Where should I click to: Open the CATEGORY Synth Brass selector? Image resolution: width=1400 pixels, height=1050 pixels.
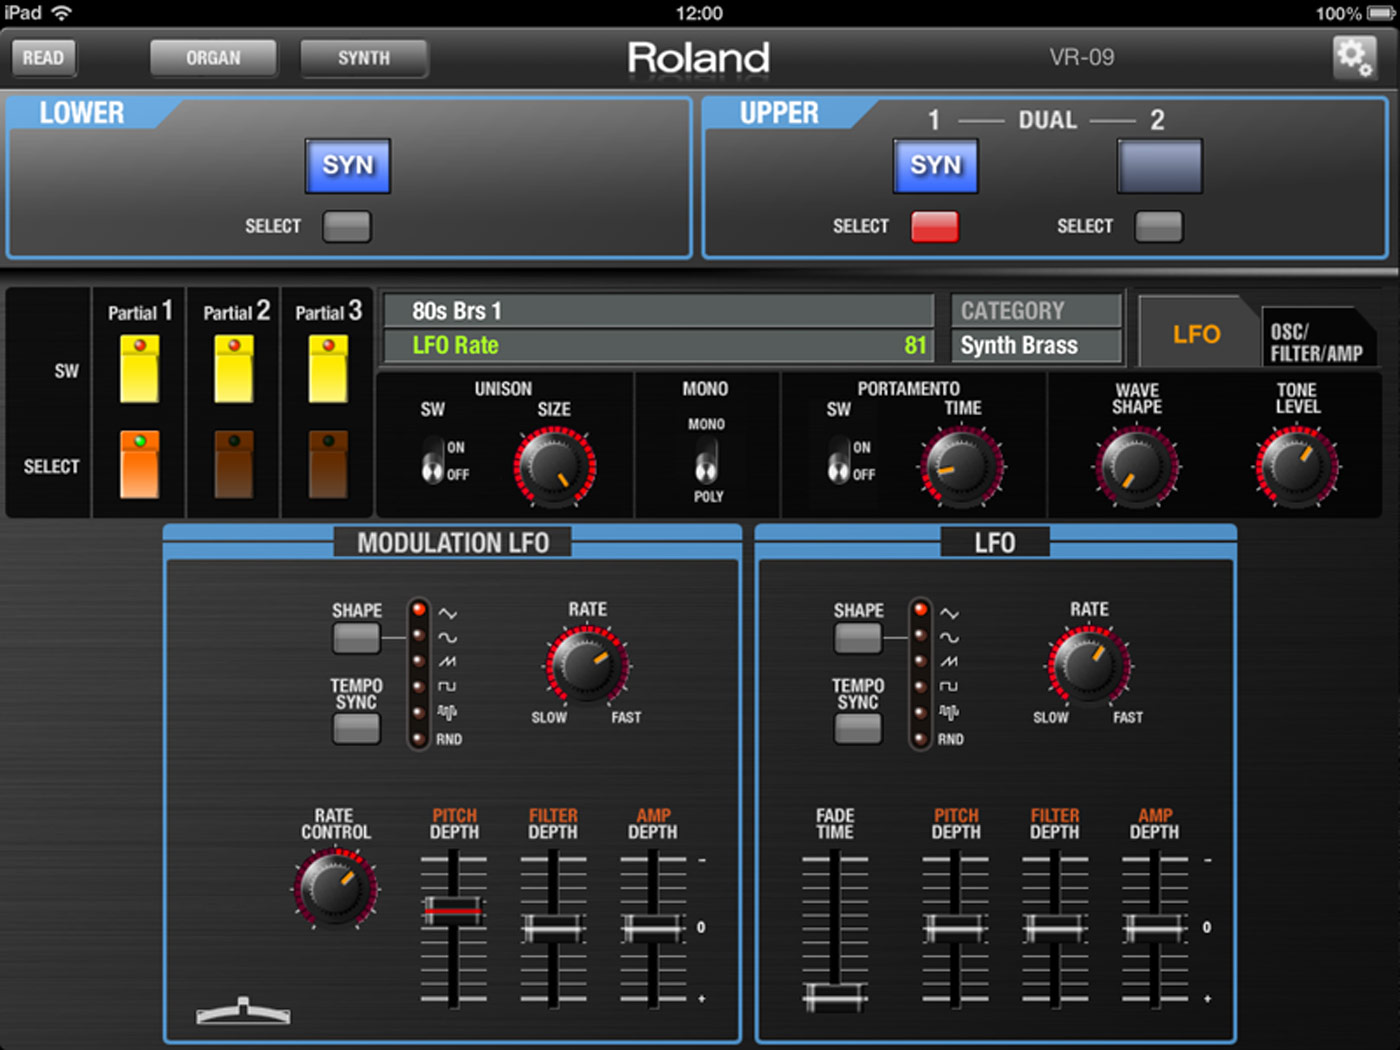point(1036,345)
